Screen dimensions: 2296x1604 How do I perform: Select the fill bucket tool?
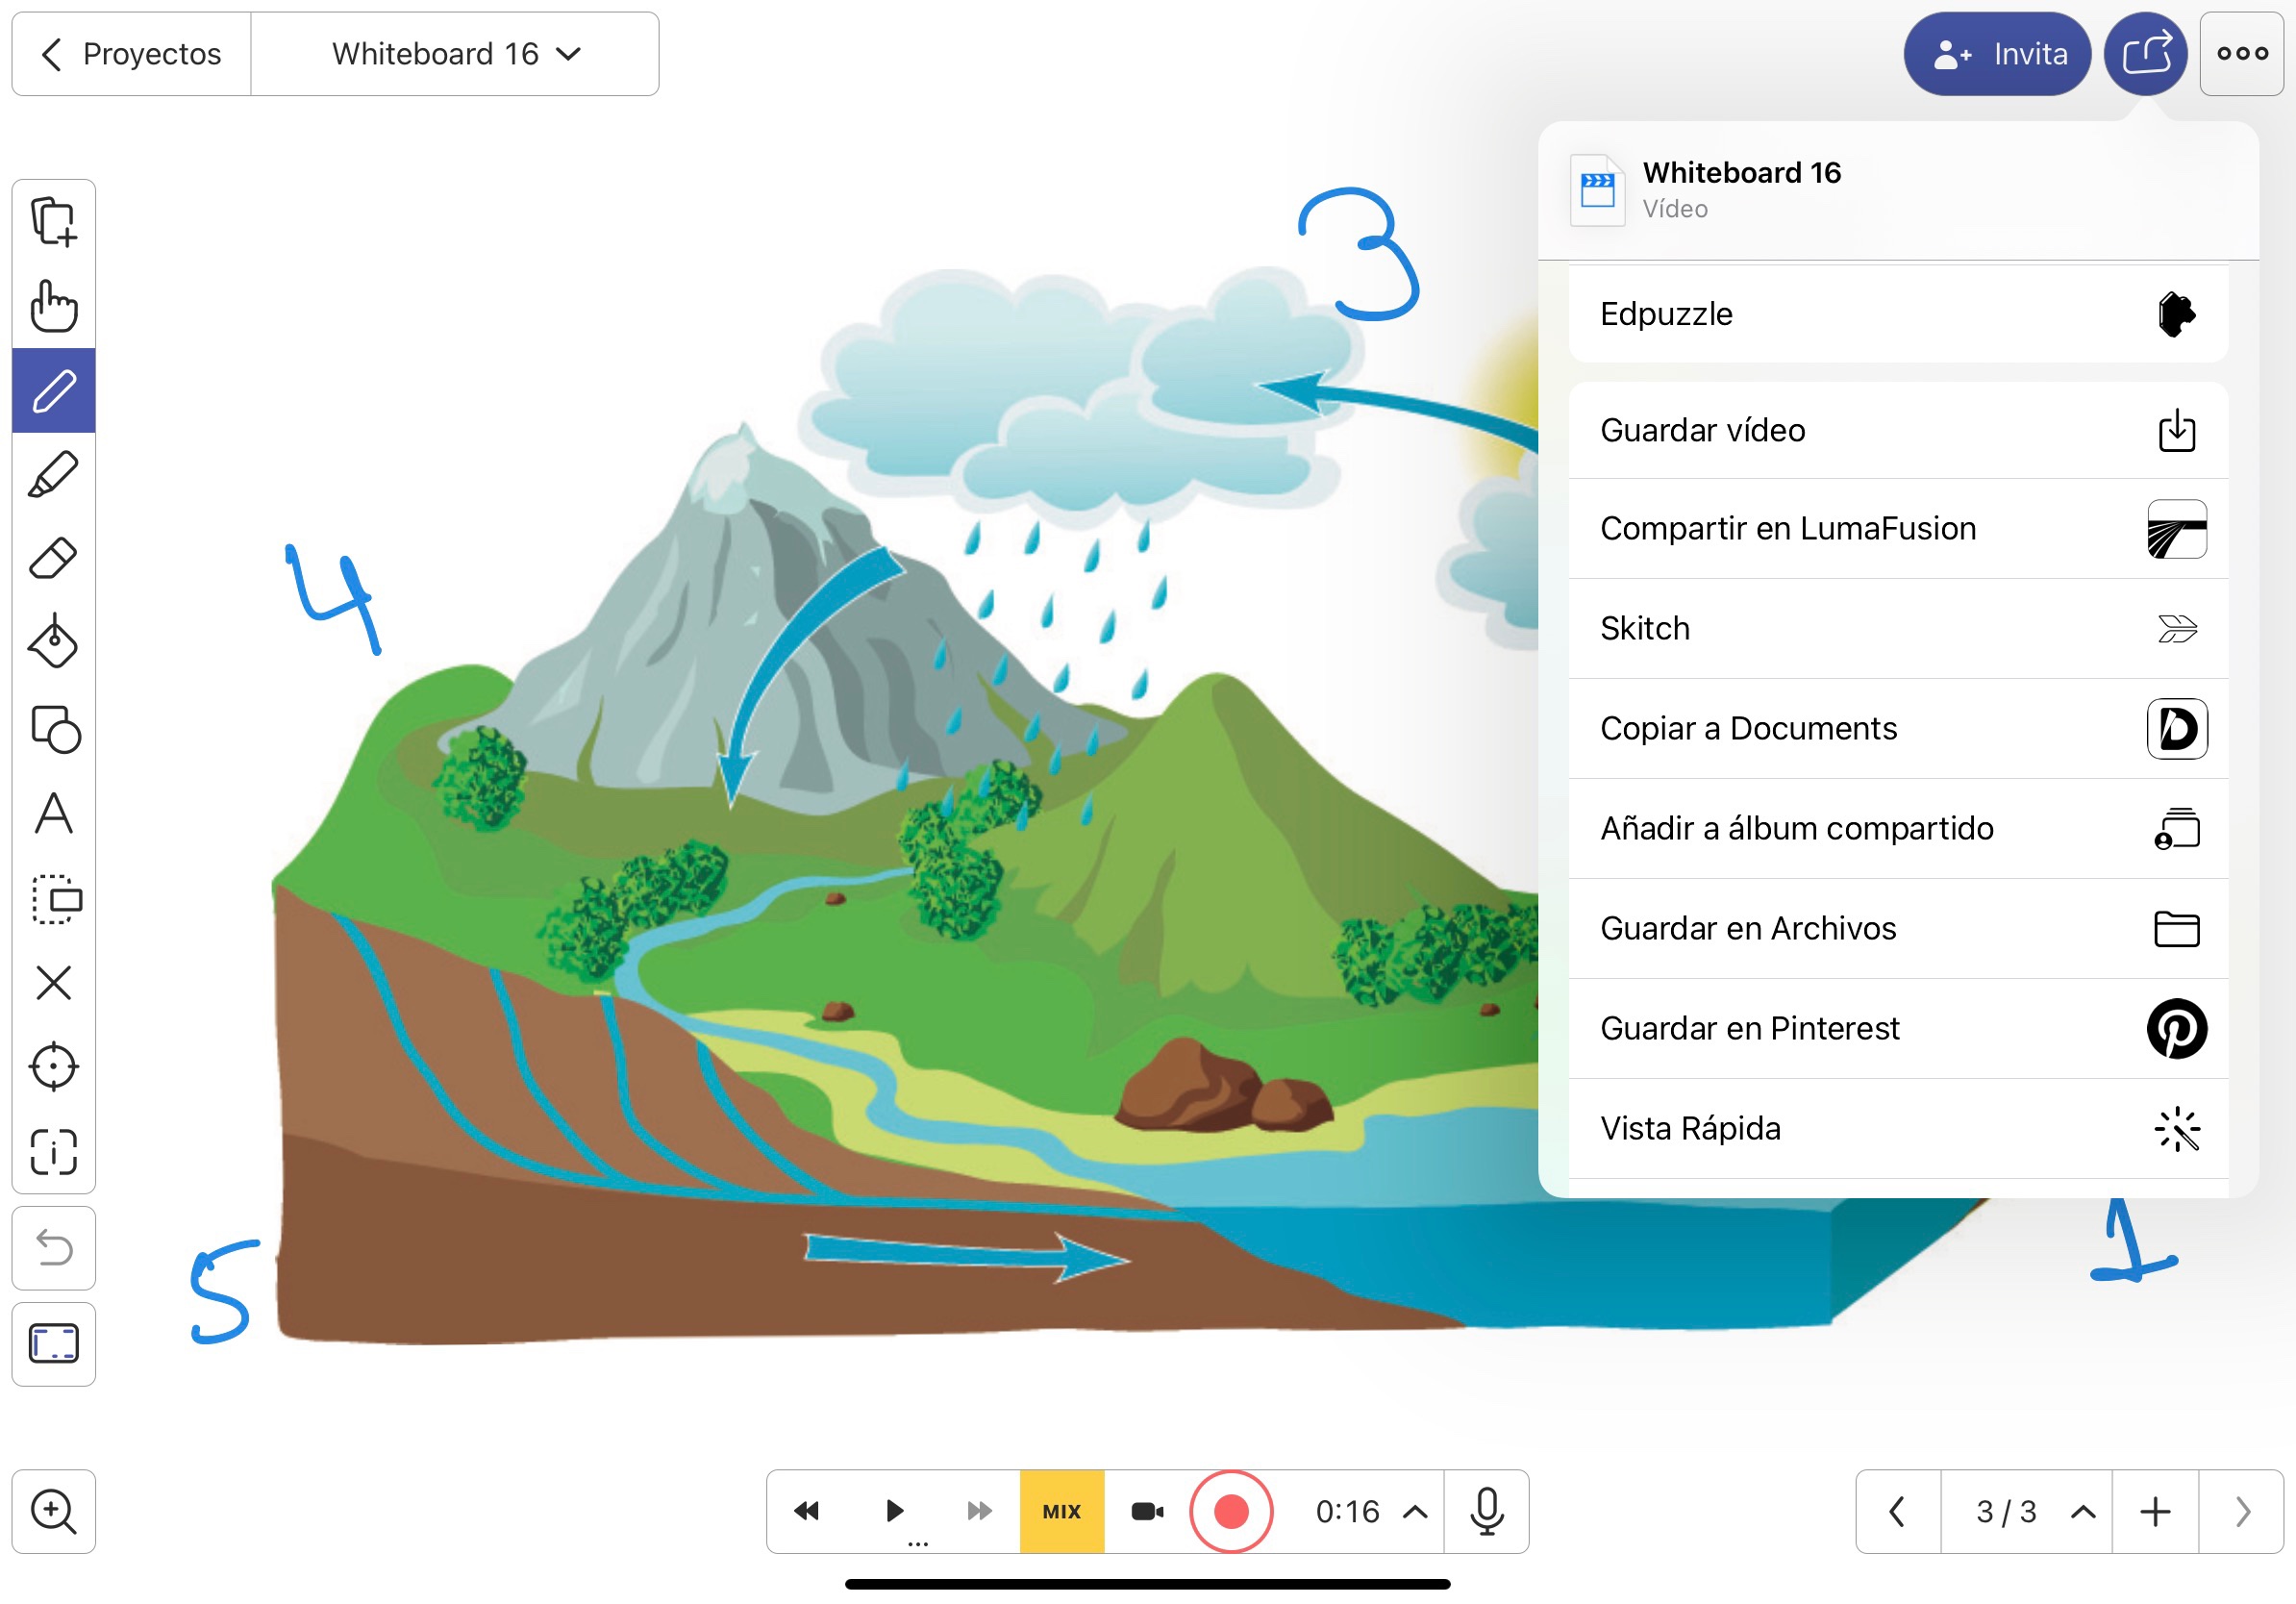pyautogui.click(x=54, y=642)
